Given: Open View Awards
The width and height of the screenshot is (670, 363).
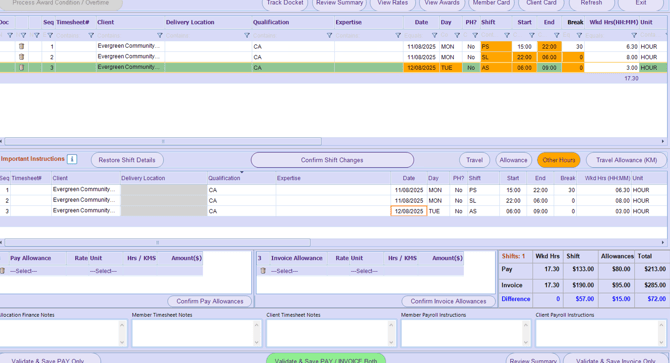Looking at the screenshot, I should pyautogui.click(x=442, y=3).
